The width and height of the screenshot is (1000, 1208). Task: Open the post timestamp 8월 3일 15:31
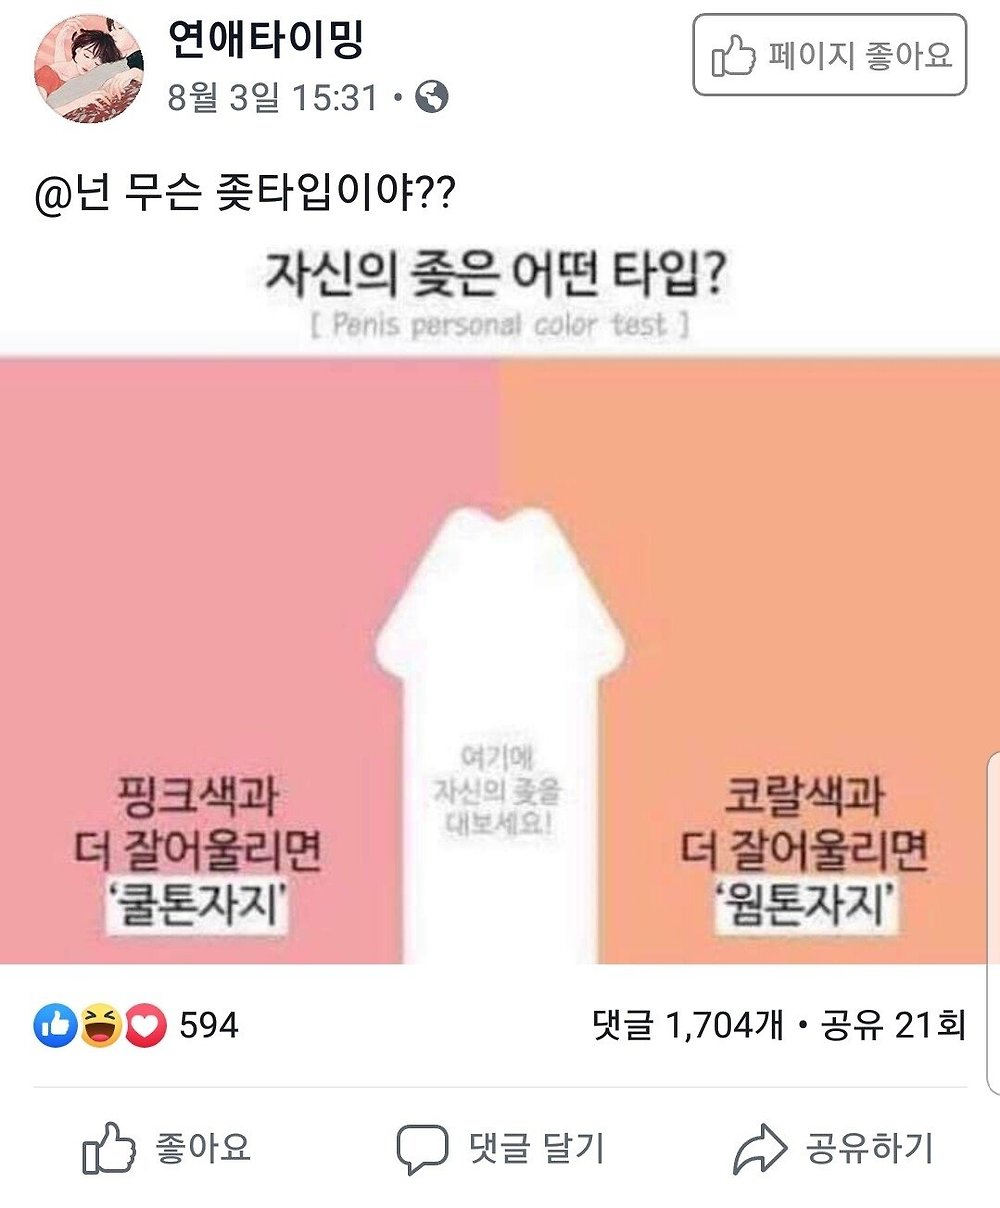[x=272, y=98]
